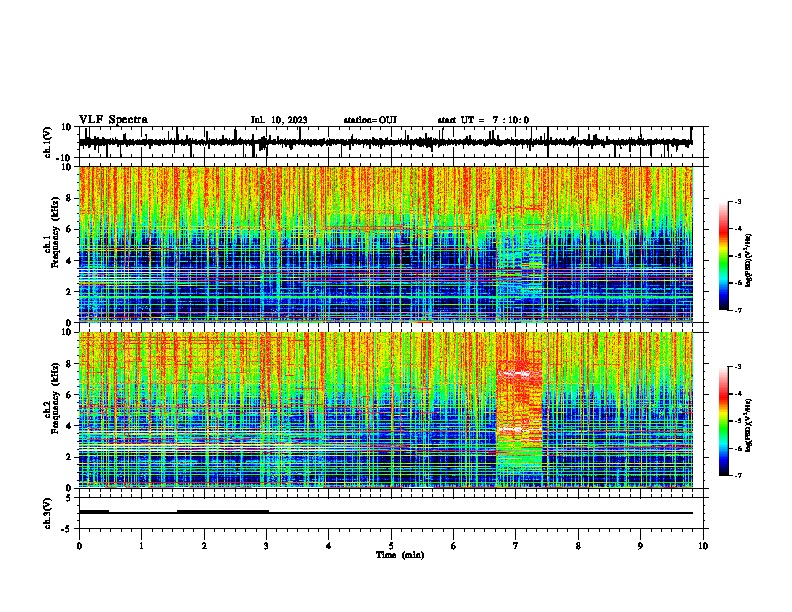Viewport: 792px width, 612px height.
Task: Click the "Time (min)" x-axis label
Action: (400, 555)
